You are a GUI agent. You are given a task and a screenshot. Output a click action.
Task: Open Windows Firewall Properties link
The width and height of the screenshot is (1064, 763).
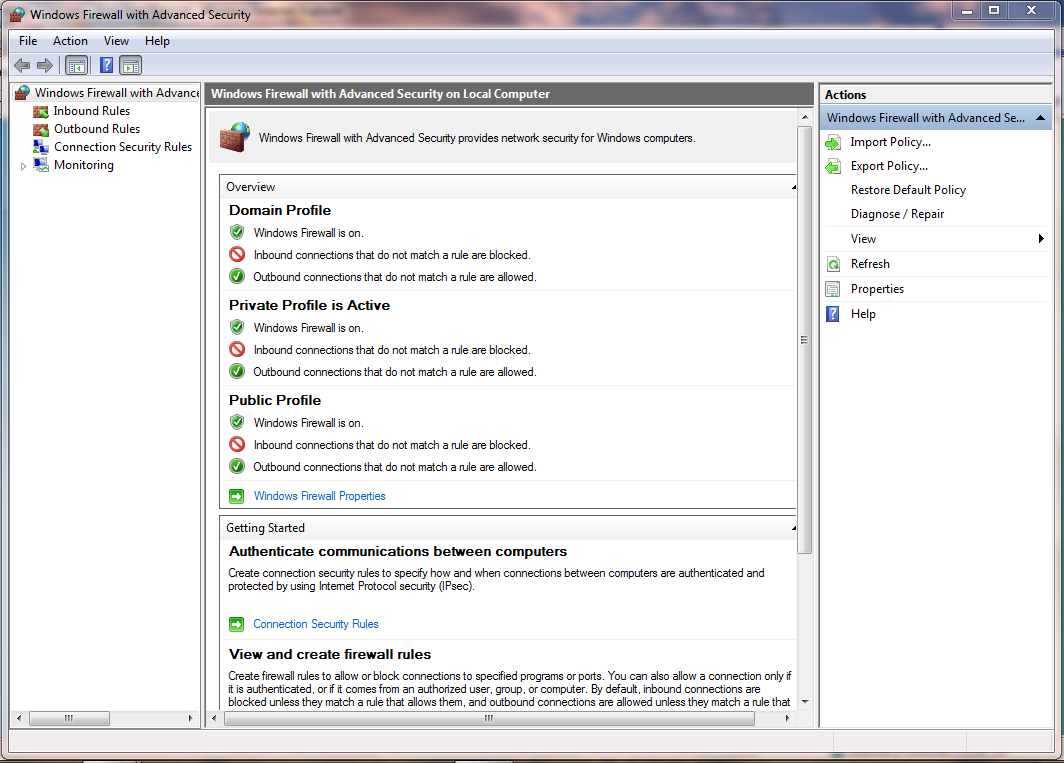point(320,496)
